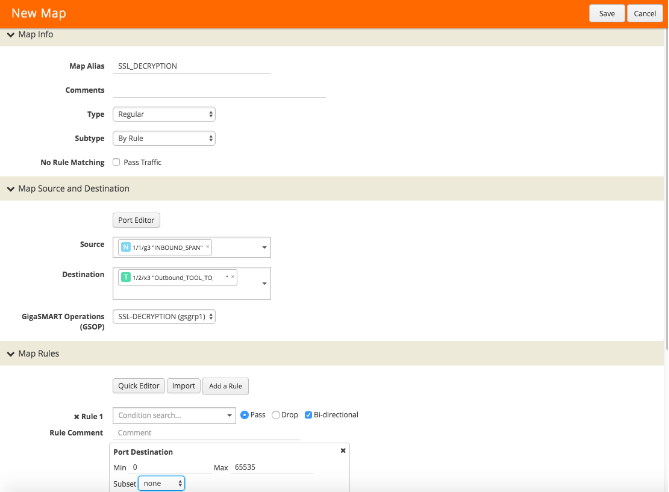Viewport: 669px width, 492px height.
Task: Select the Pass radio button
Action: [x=245, y=415]
